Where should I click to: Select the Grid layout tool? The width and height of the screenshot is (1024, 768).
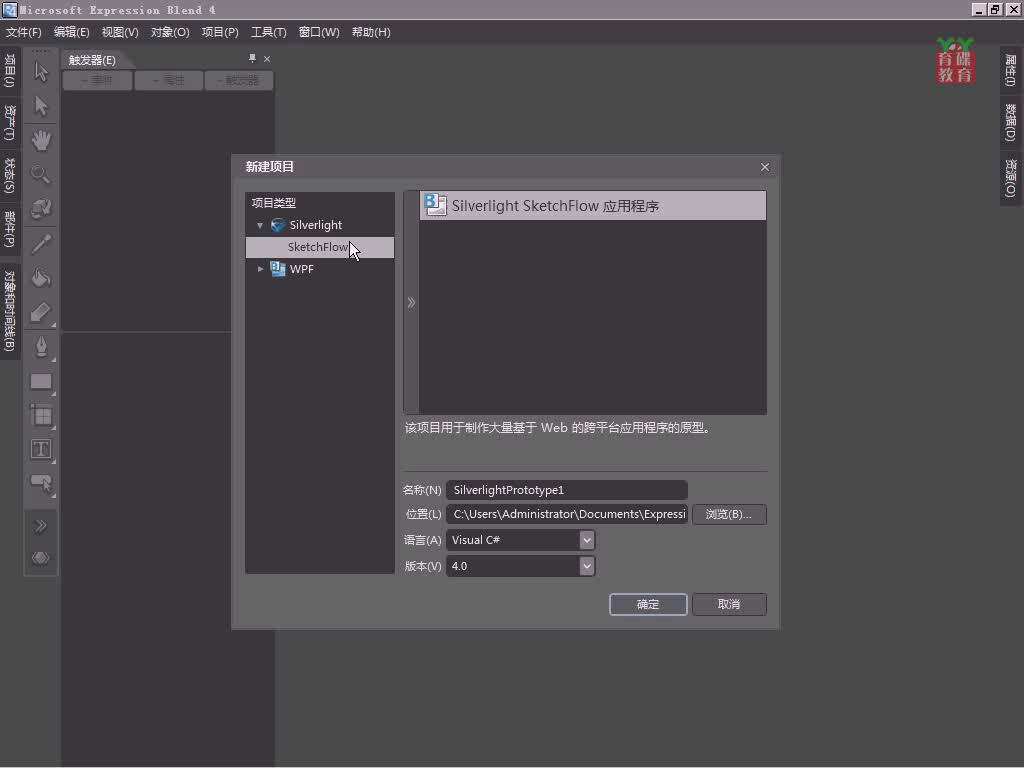41,415
